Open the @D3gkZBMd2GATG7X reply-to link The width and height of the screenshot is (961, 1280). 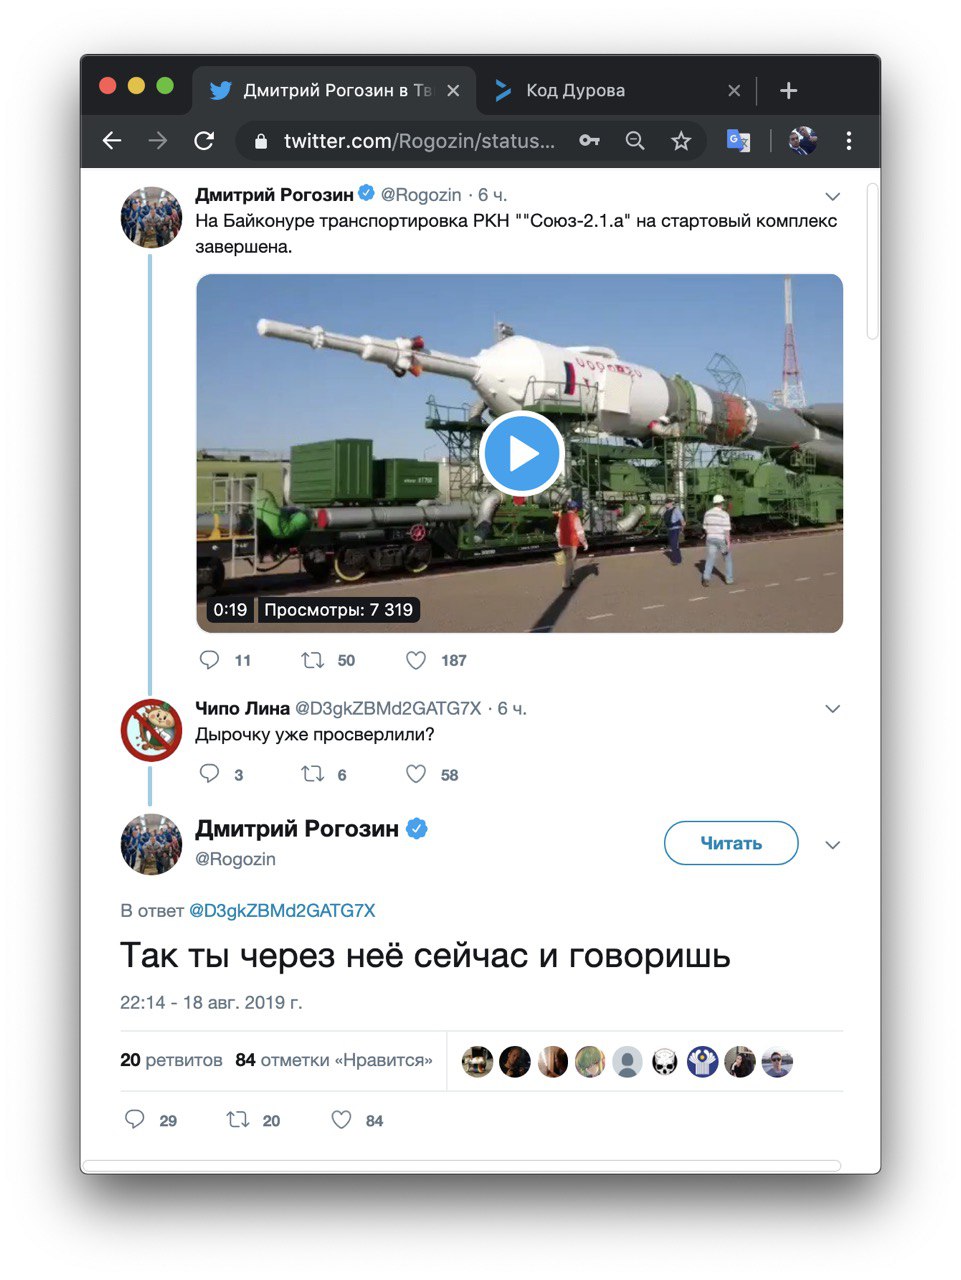point(282,911)
